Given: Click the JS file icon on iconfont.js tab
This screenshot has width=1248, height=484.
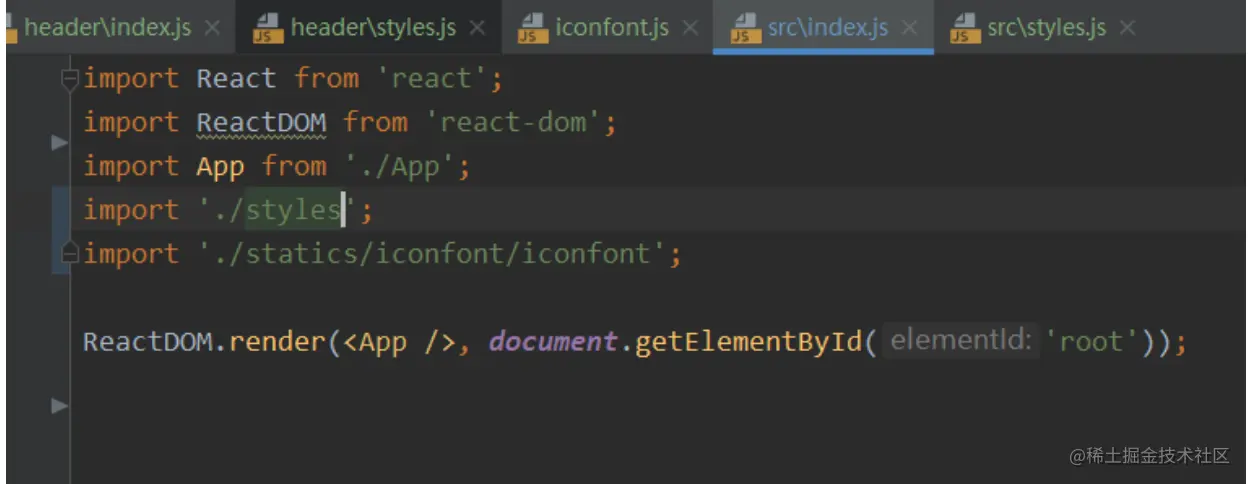Looking at the screenshot, I should point(533,28).
